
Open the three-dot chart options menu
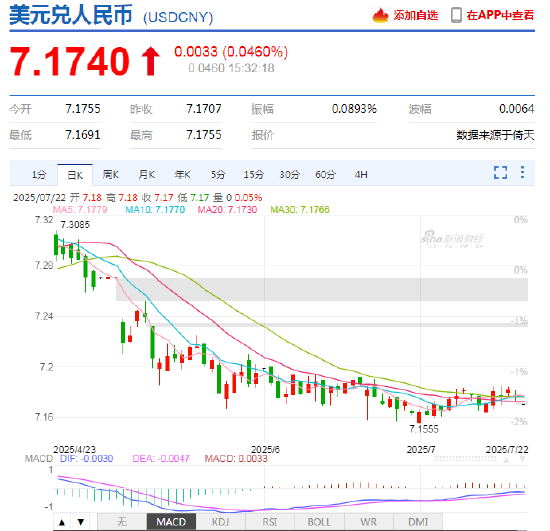[522, 172]
